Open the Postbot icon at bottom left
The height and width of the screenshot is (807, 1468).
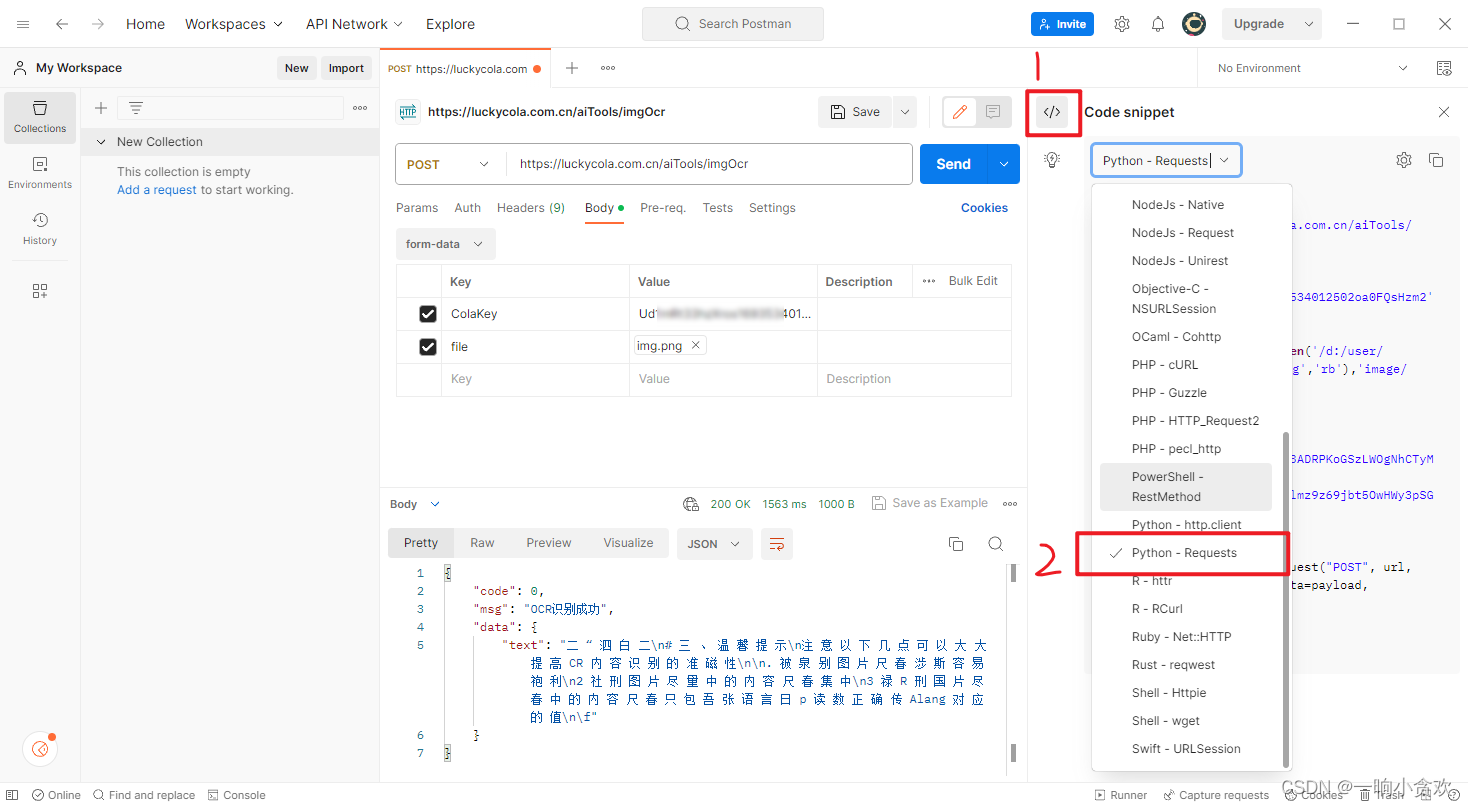point(40,748)
